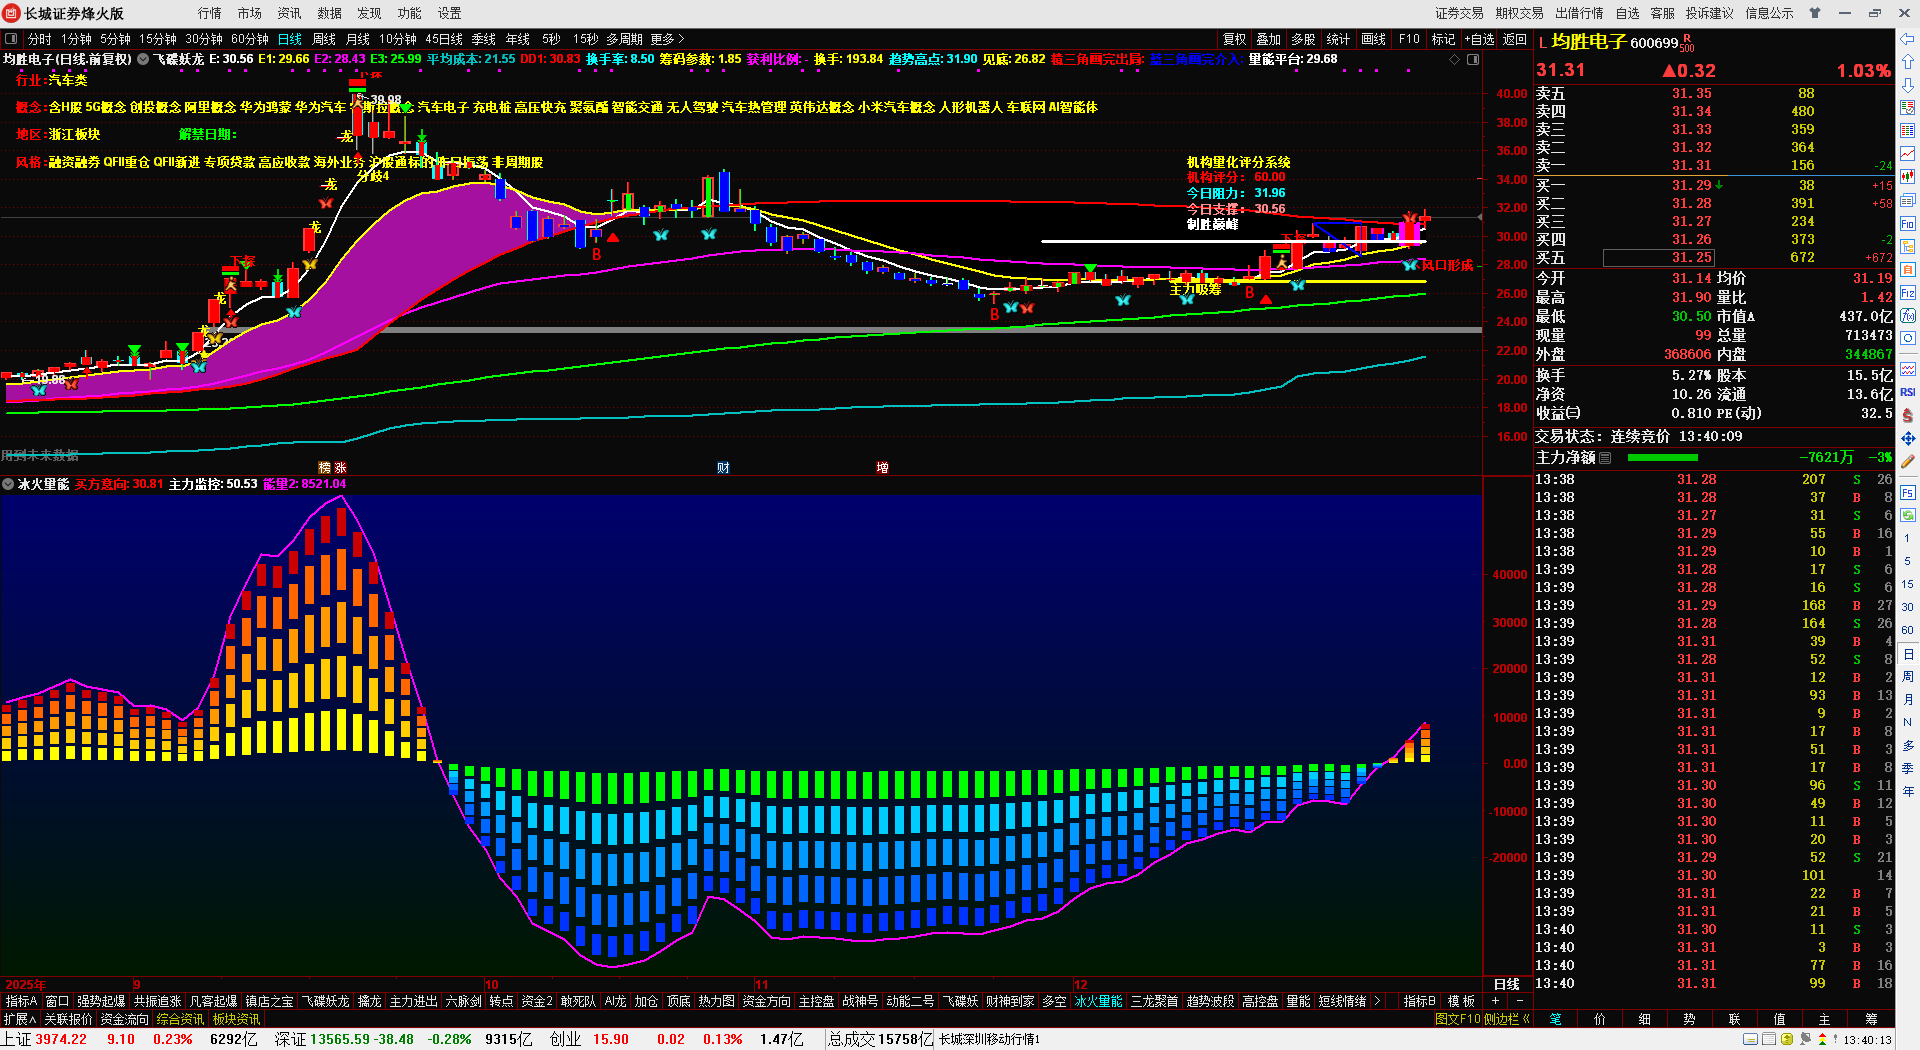Open the line chart icon in sidebar
Screen dimensions: 1920x1050
click(x=1908, y=154)
